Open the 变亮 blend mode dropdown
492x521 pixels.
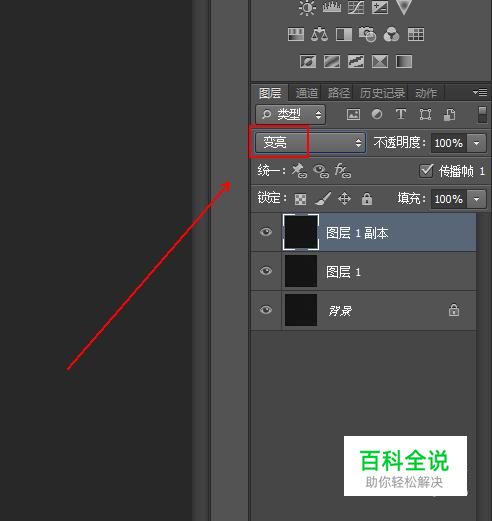pyautogui.click(x=310, y=143)
